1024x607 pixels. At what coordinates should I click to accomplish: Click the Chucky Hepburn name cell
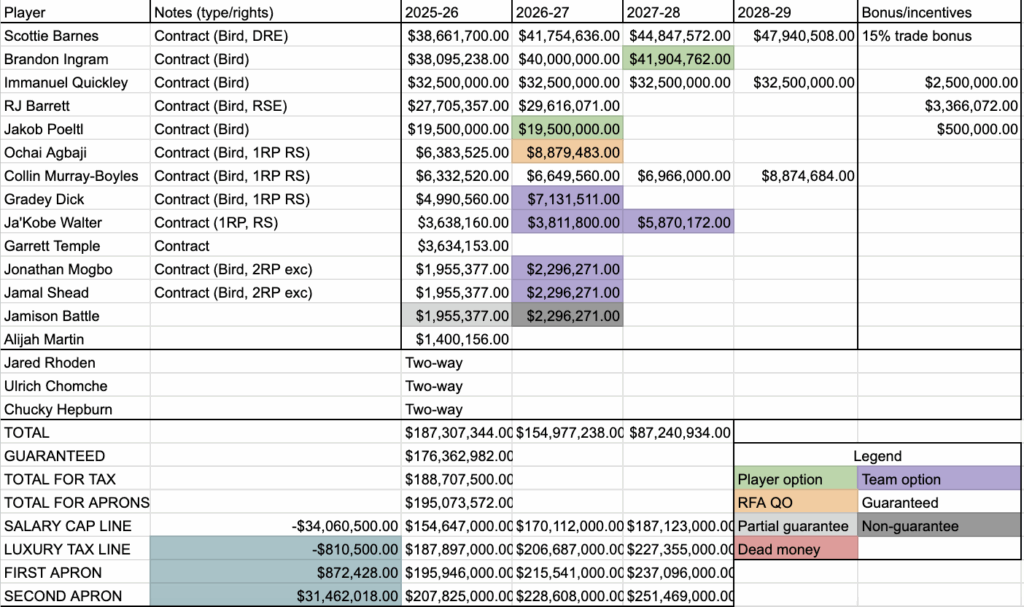pyautogui.click(x=75, y=409)
